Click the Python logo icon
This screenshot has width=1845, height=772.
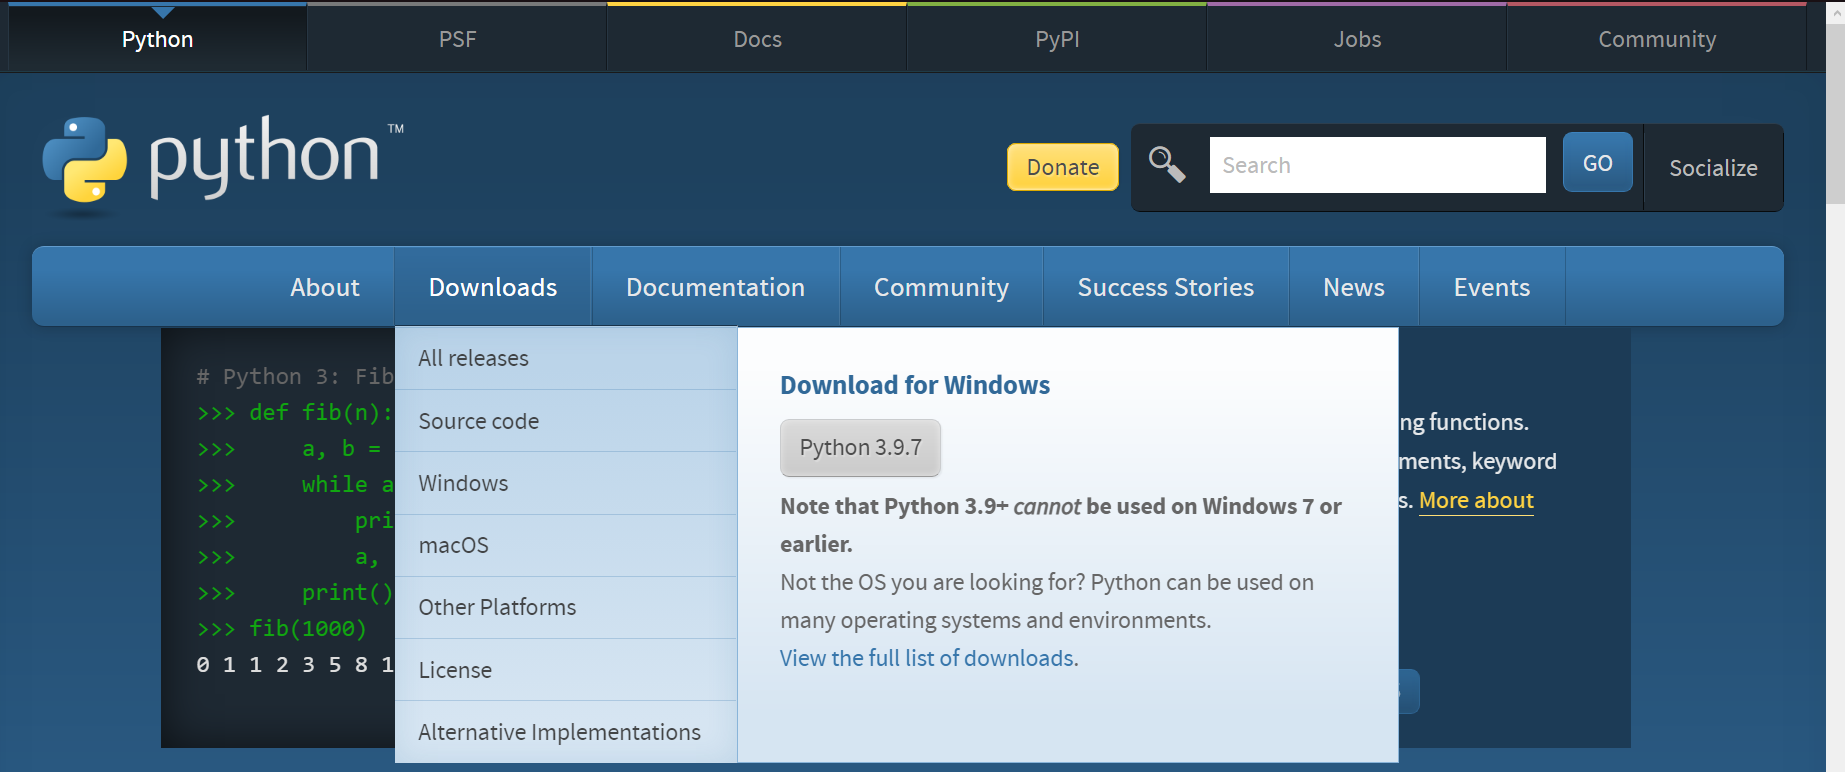pyautogui.click(x=85, y=160)
